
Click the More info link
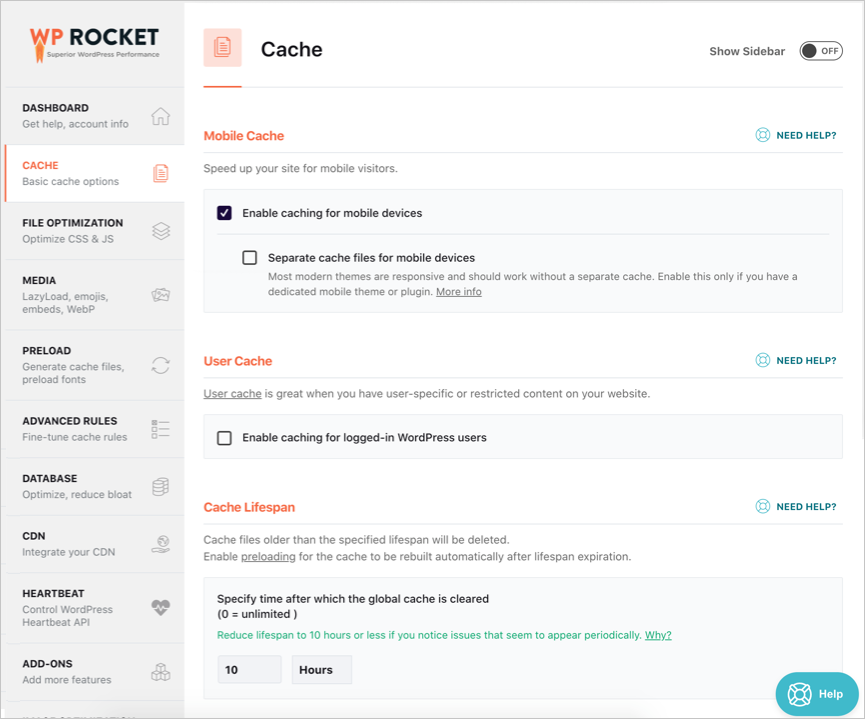[458, 292]
